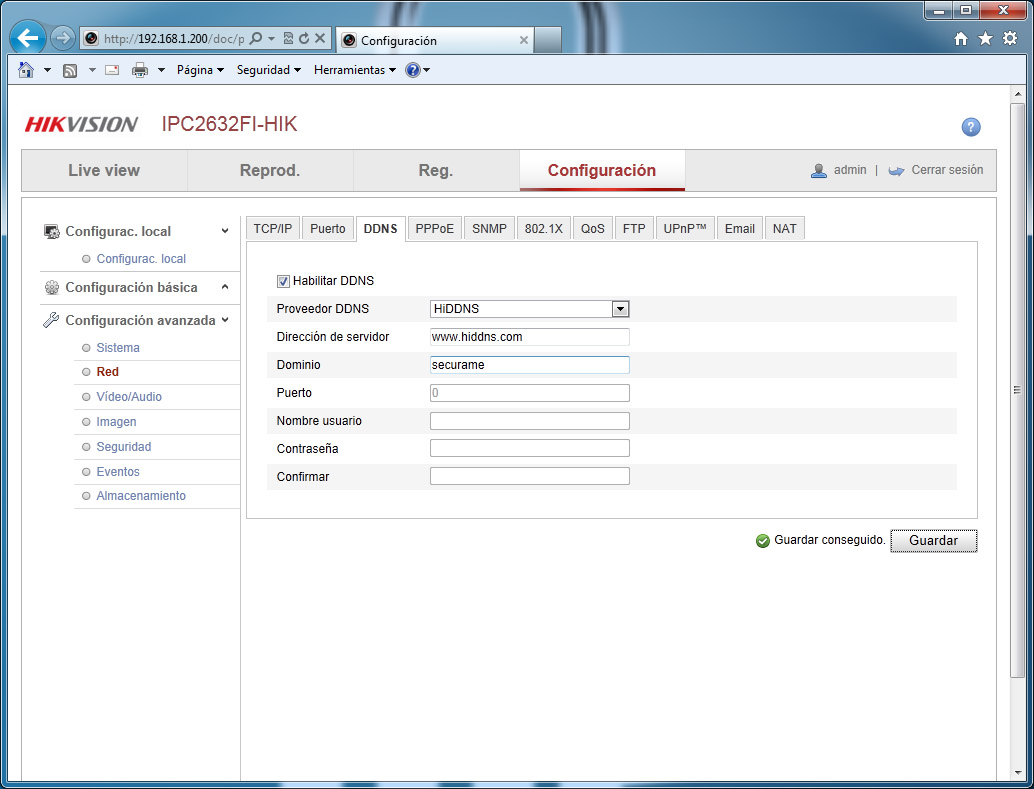Click the Confirmar password field
This screenshot has width=1034, height=789.
click(530, 476)
